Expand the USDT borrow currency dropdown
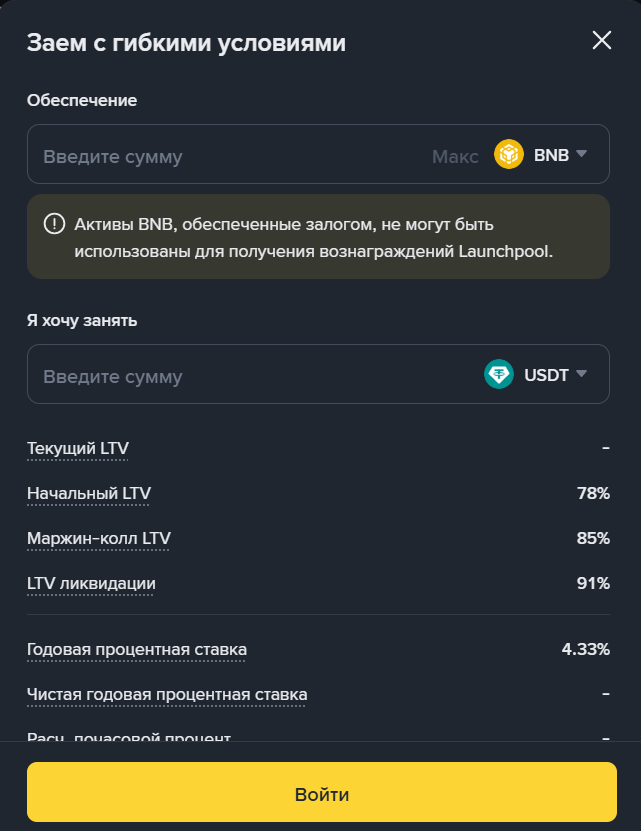 582,374
